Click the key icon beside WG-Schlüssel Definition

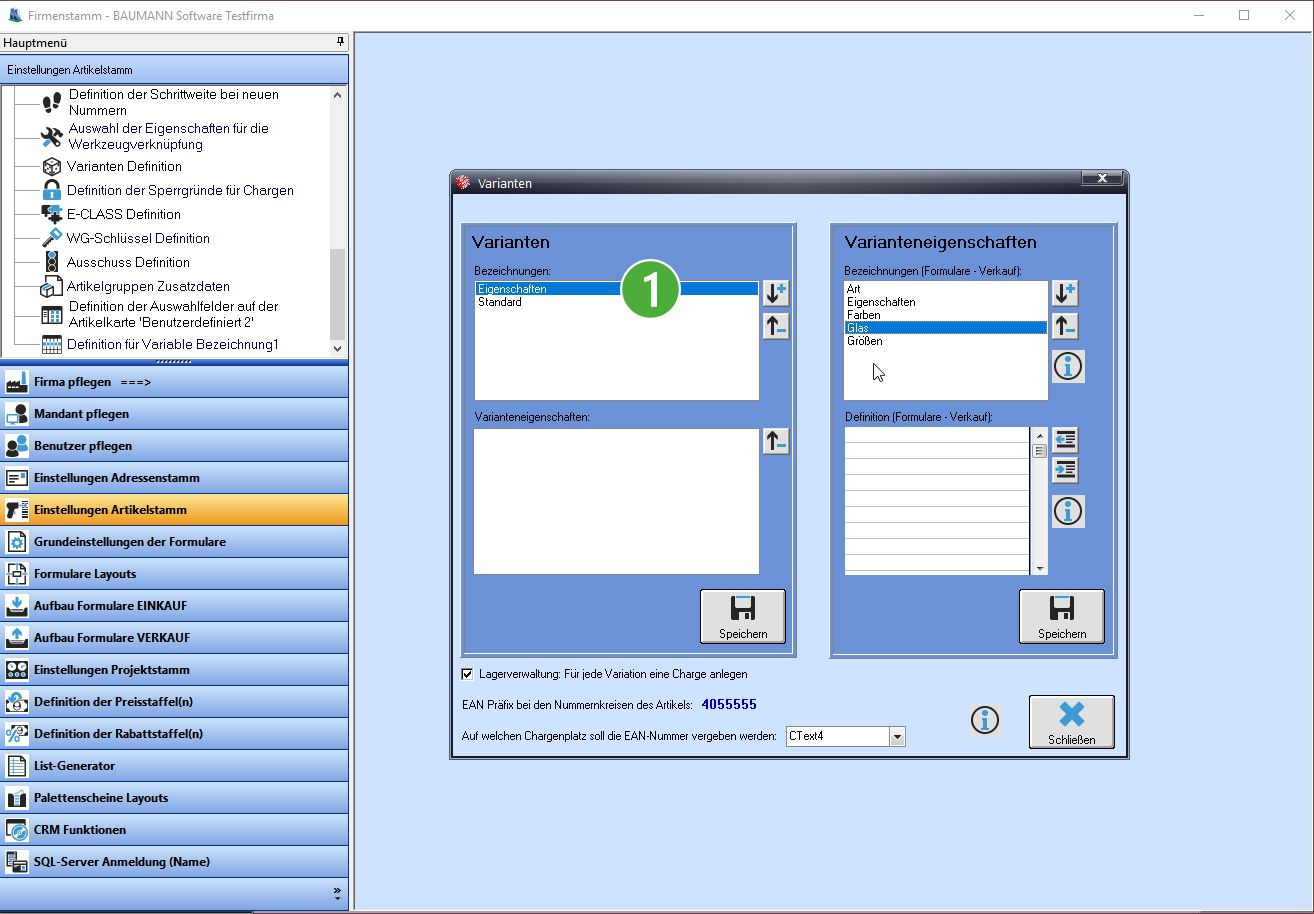click(x=52, y=238)
